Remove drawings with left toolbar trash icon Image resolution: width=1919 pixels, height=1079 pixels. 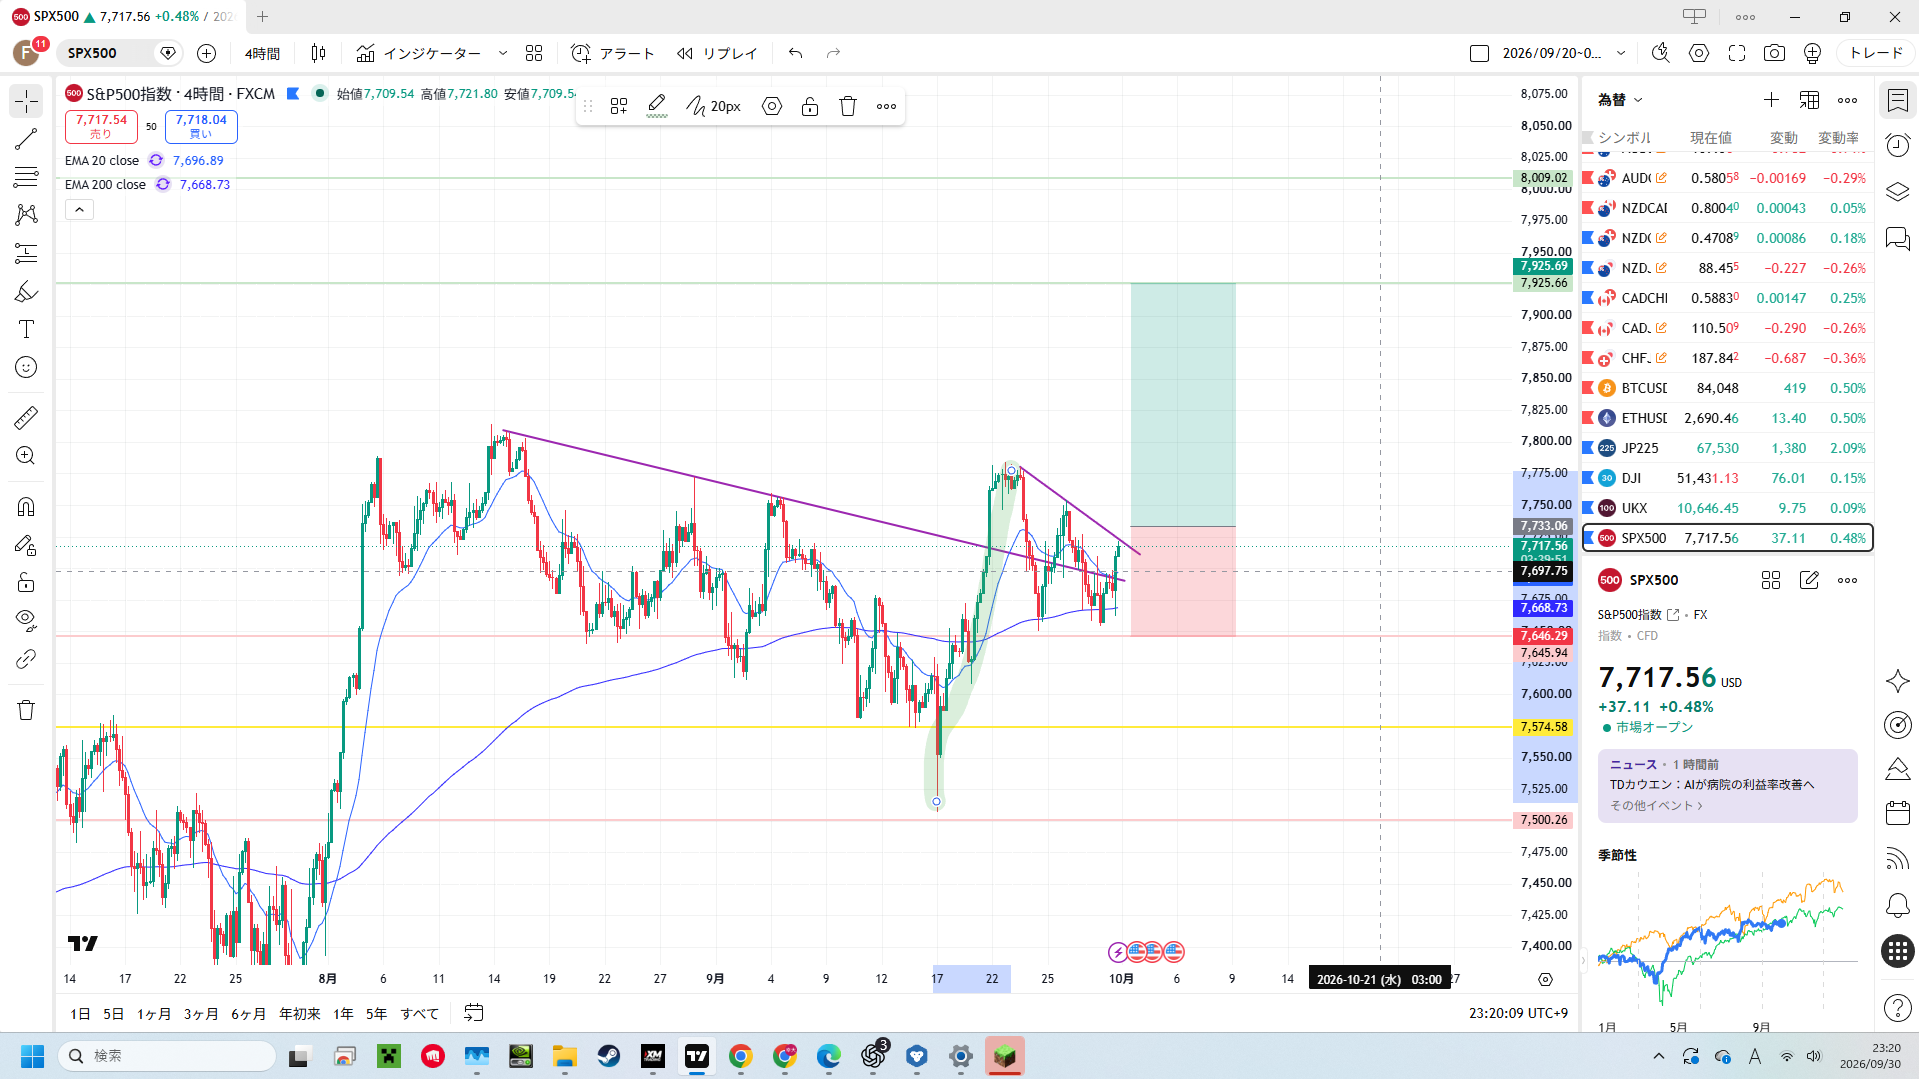[x=26, y=710]
